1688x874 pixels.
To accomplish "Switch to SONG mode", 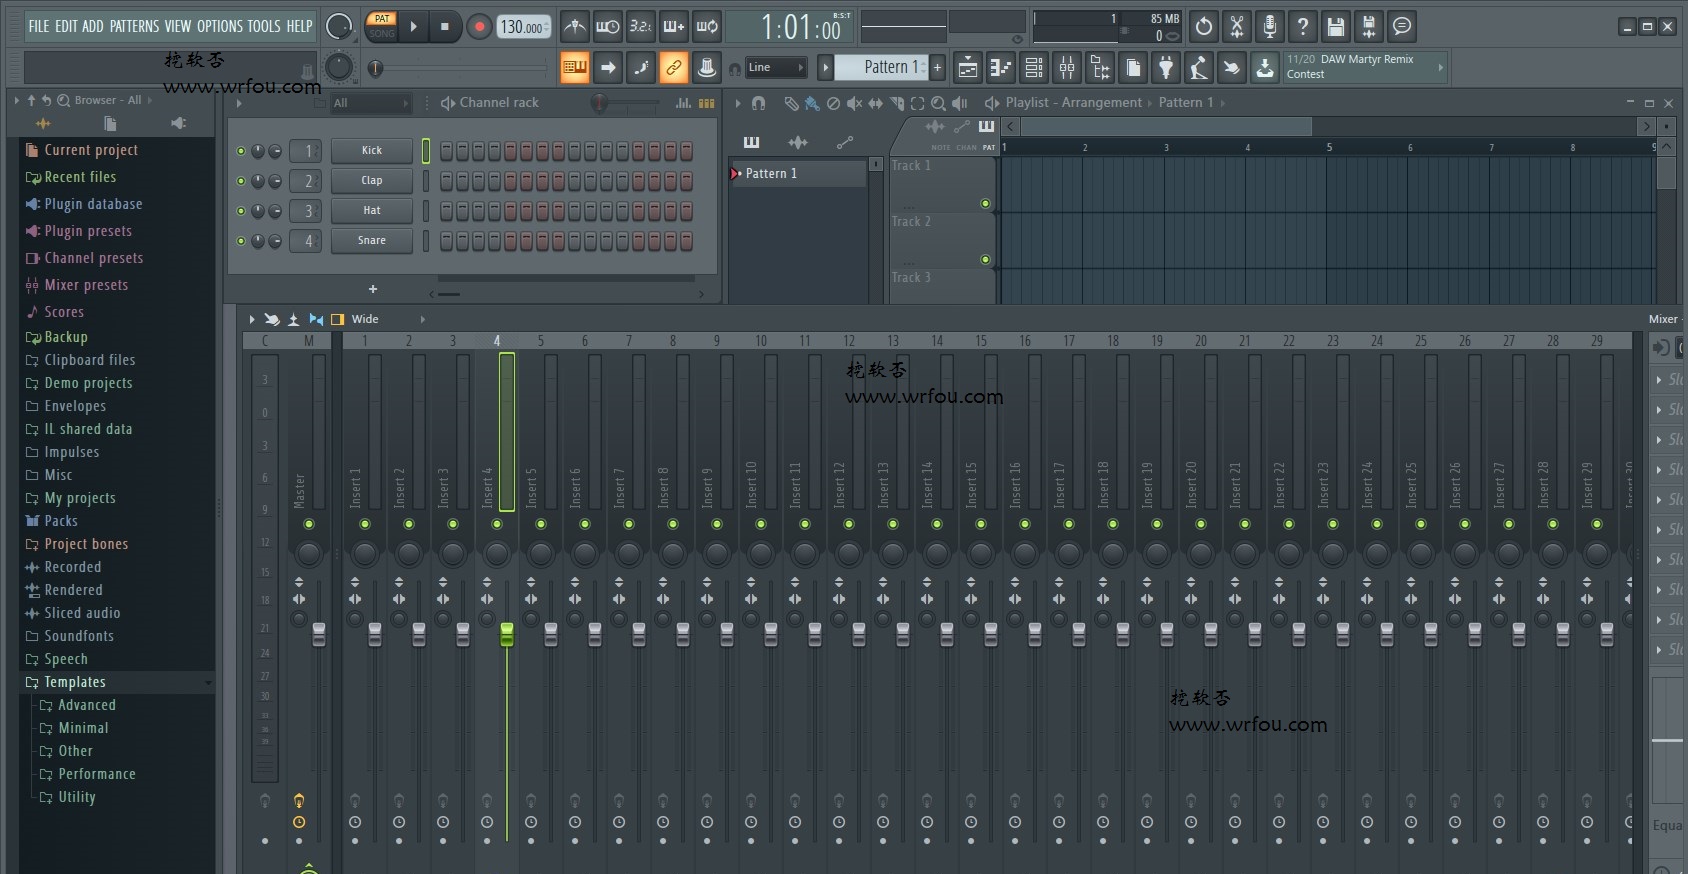I will (x=382, y=34).
